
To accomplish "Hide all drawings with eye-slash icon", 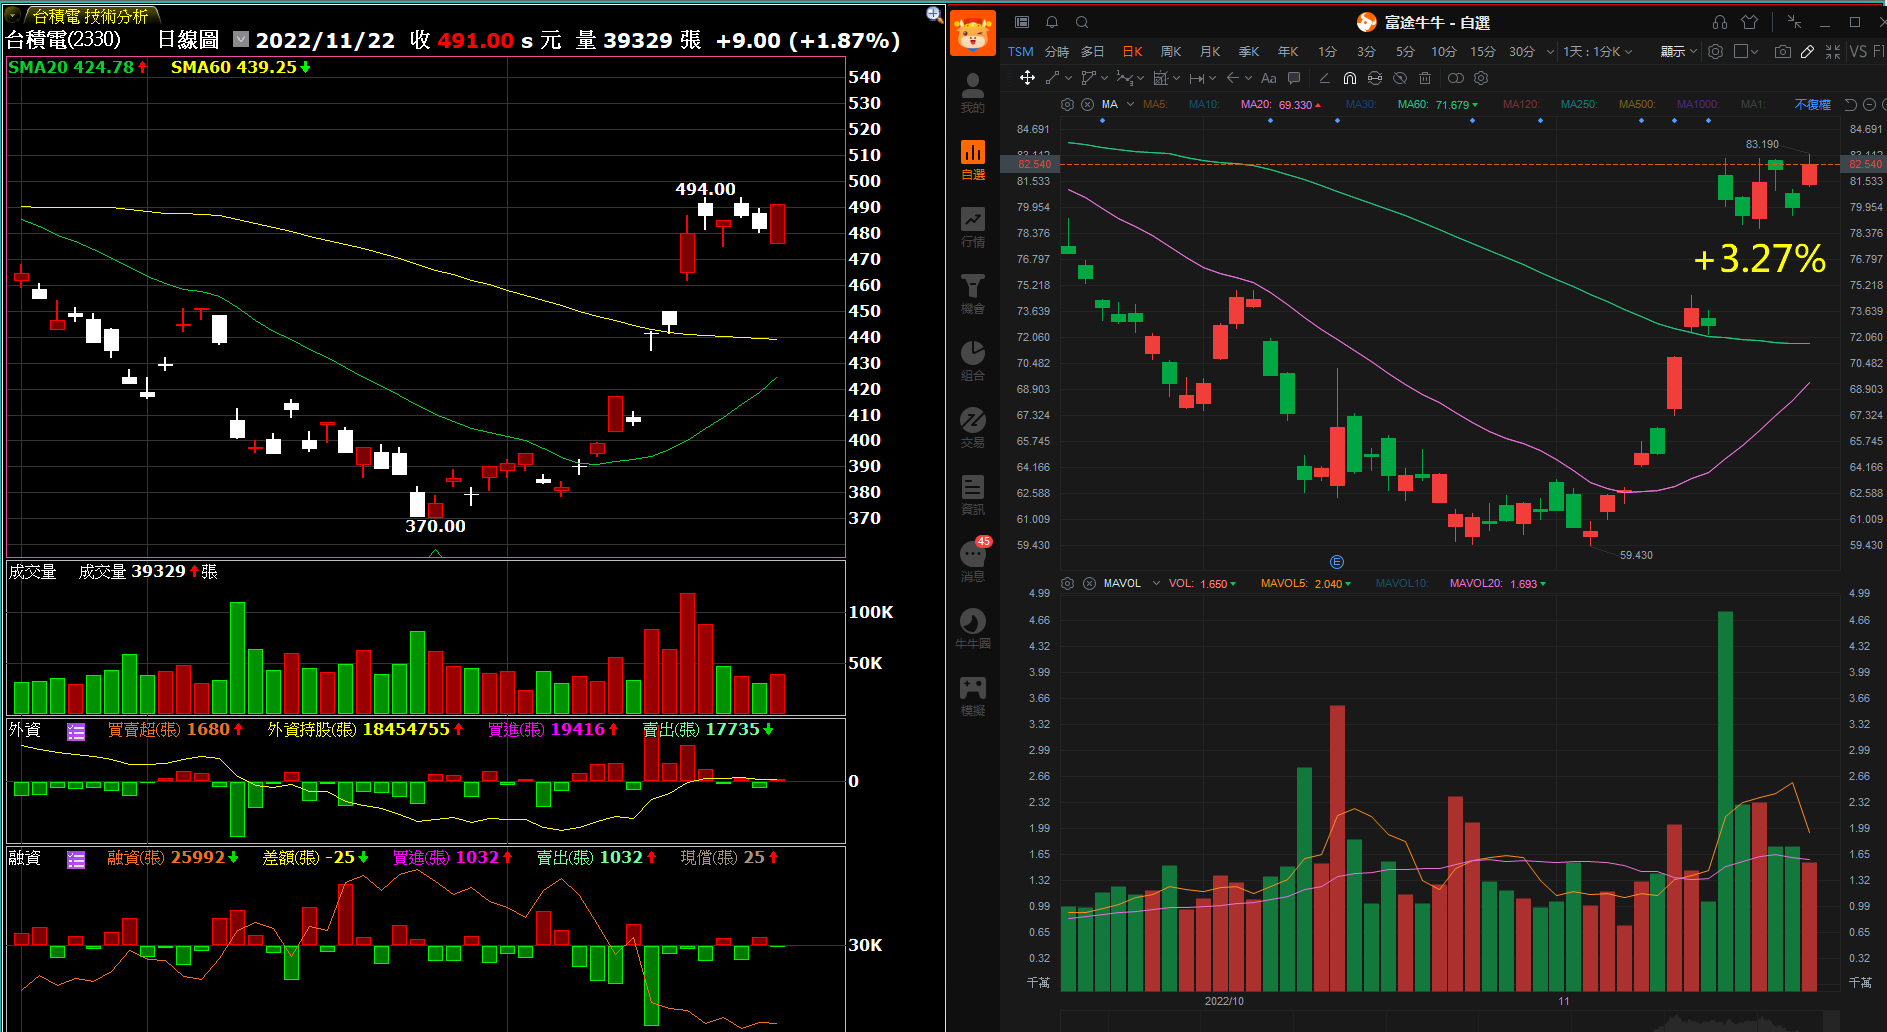I will coord(1400,78).
